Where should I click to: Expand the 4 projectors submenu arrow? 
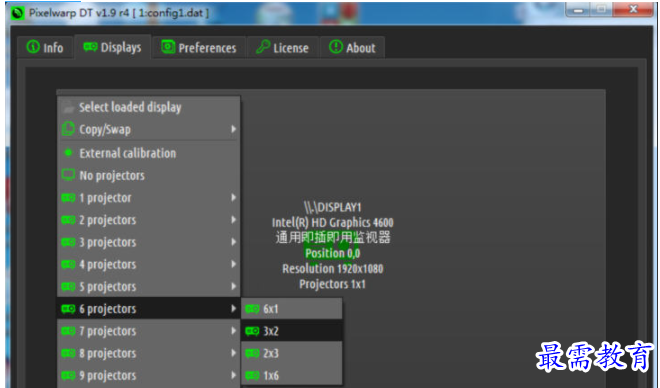(233, 264)
